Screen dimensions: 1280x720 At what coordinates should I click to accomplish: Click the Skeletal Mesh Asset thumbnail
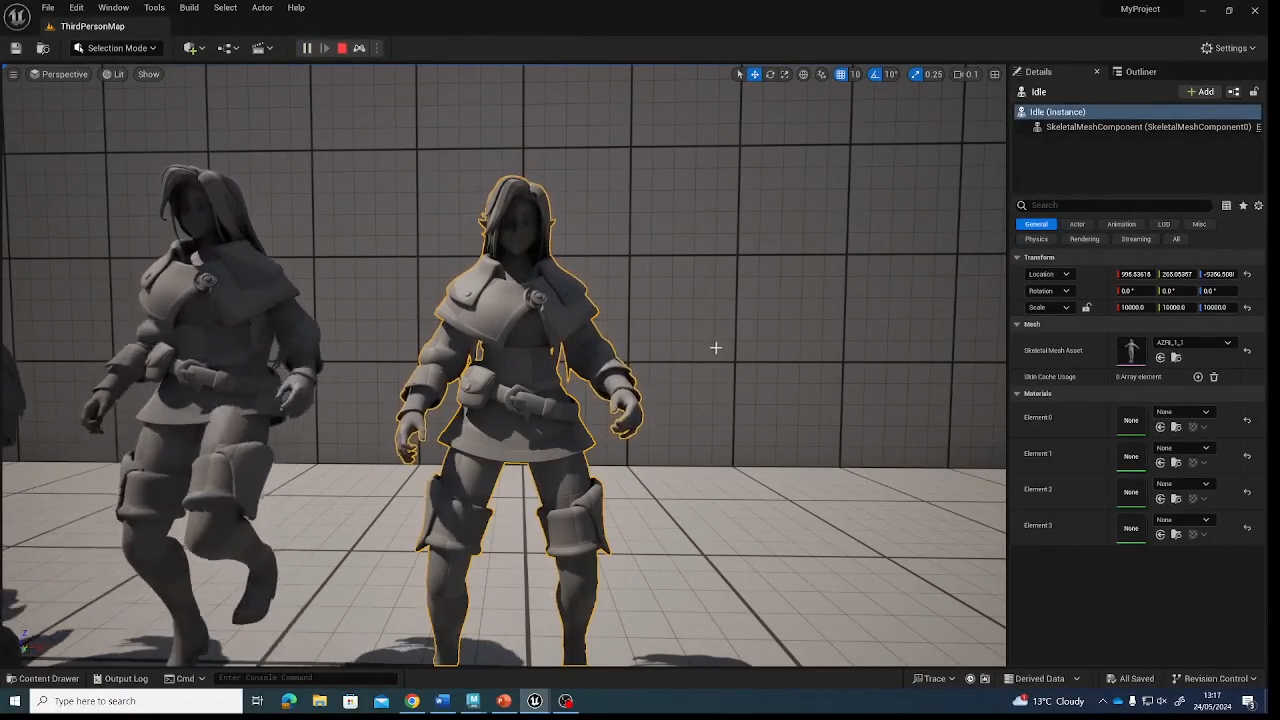[1131, 350]
